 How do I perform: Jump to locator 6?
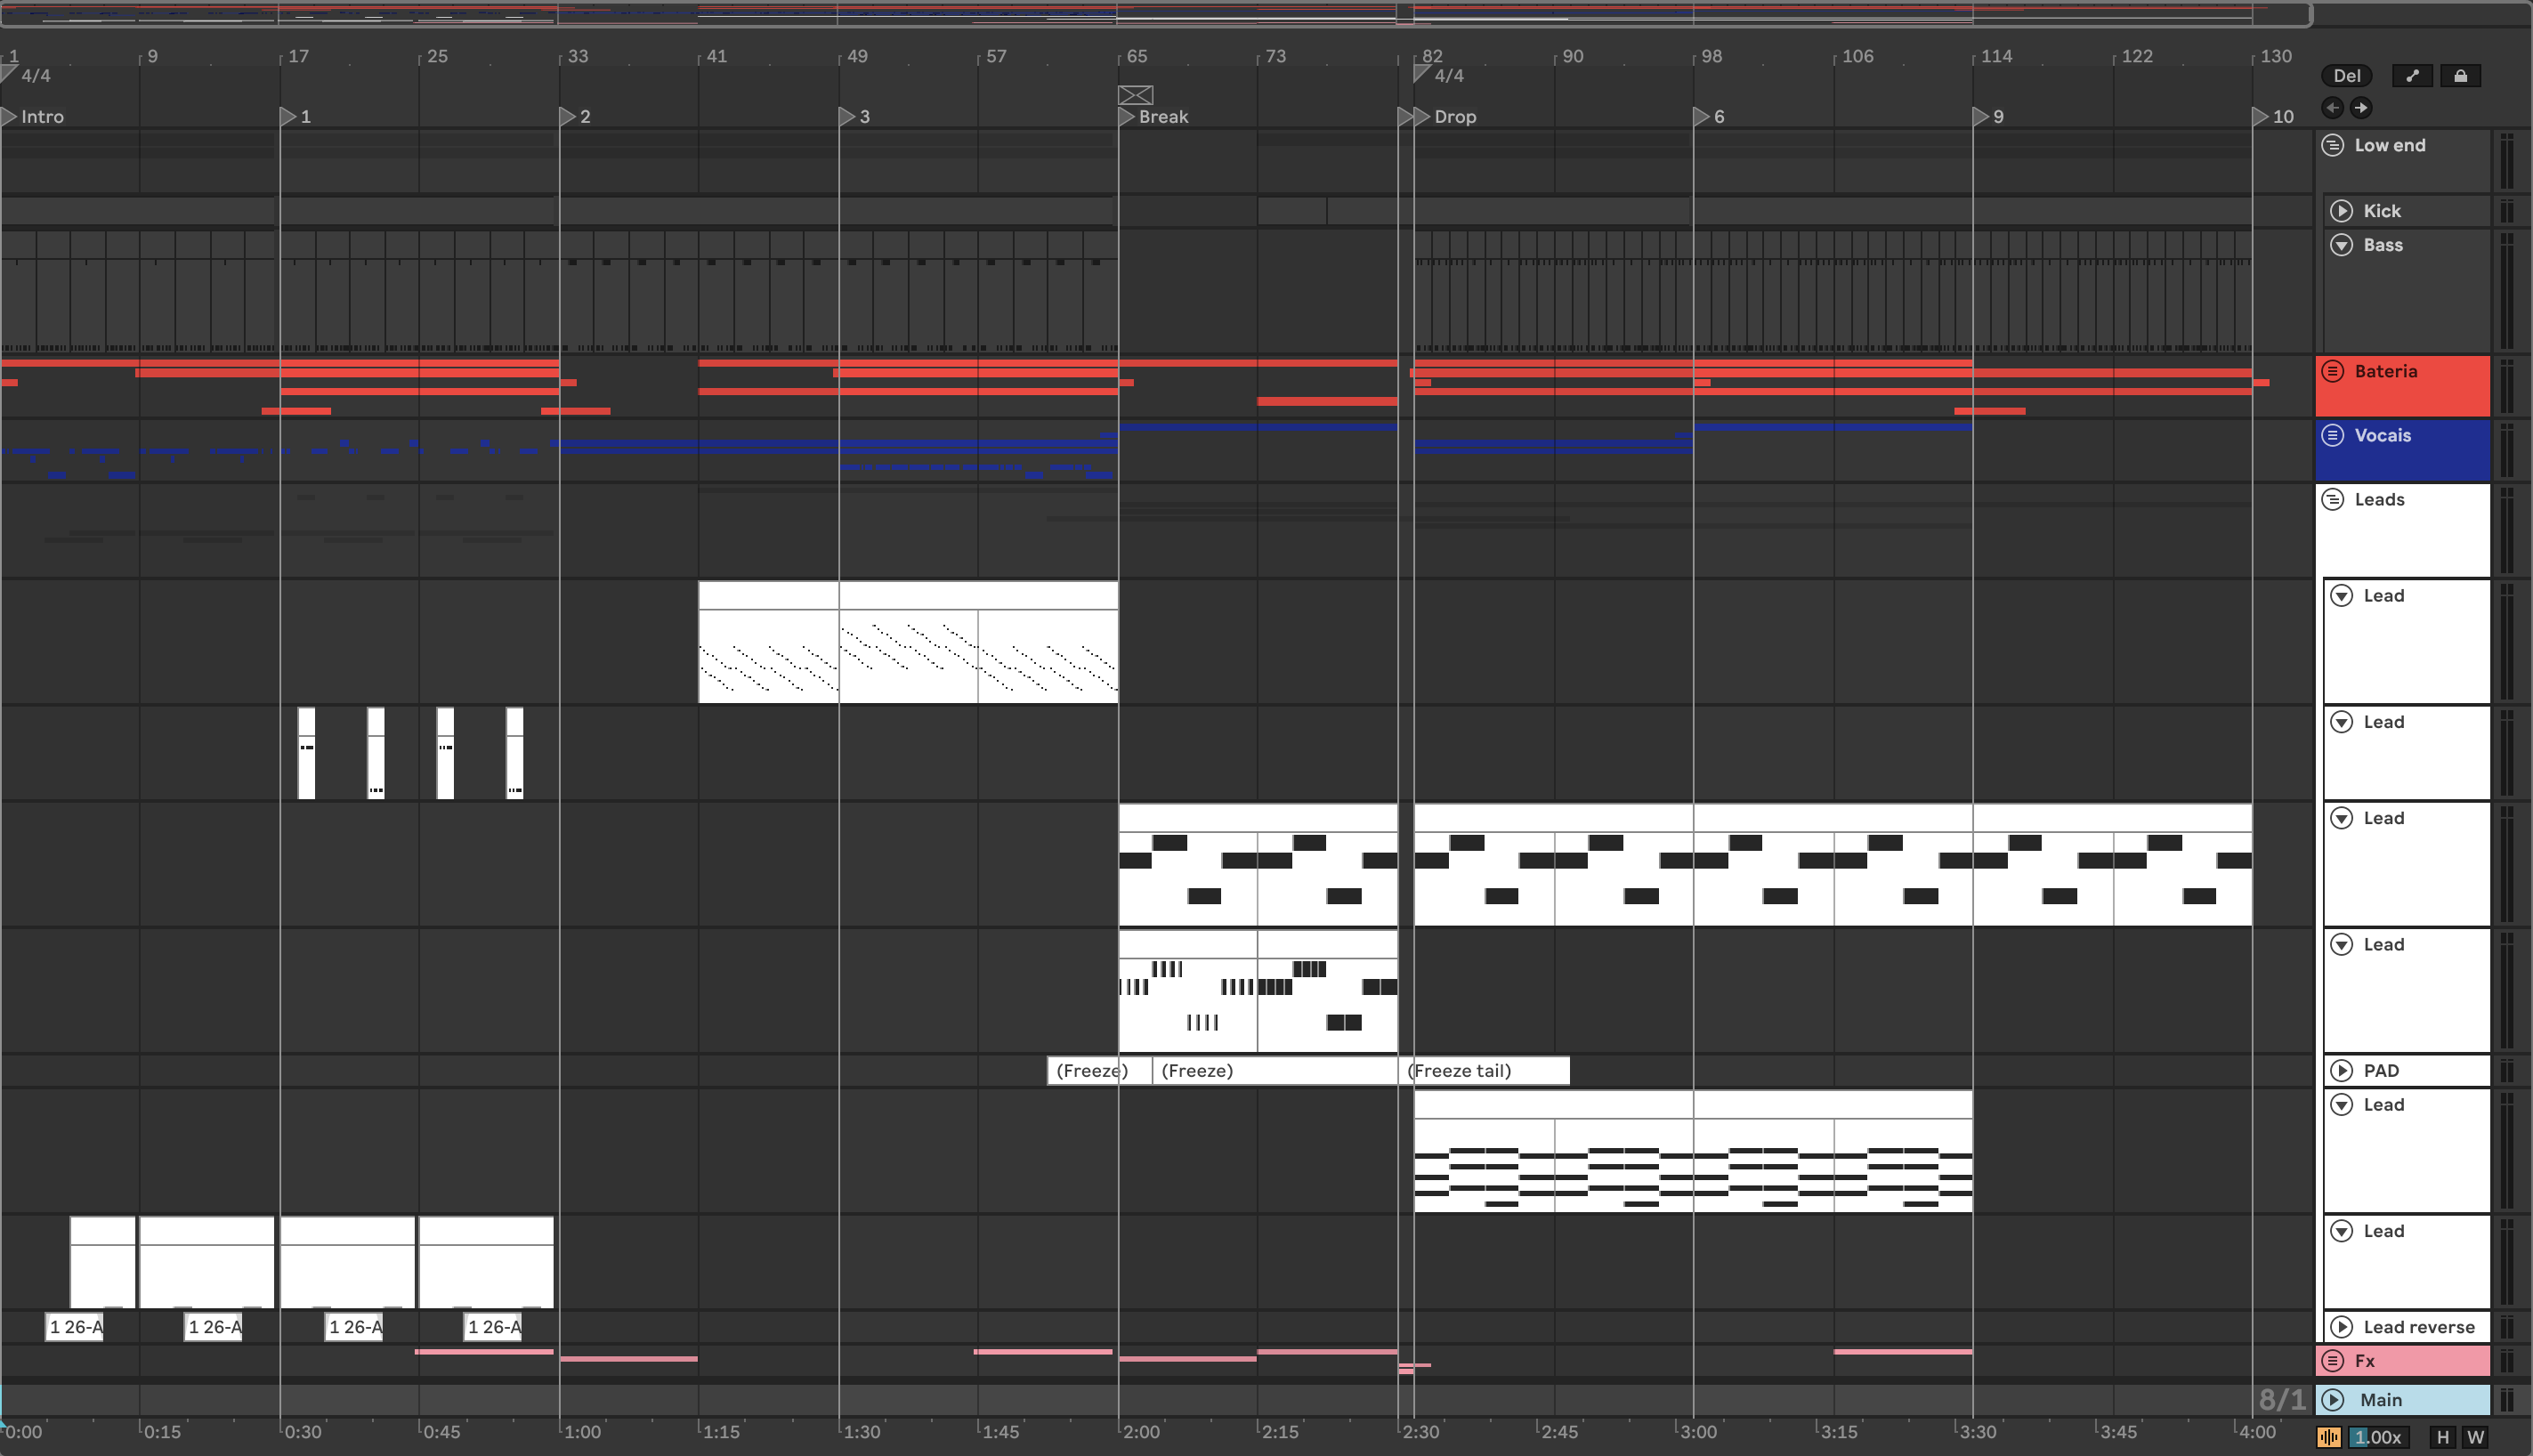1701,117
